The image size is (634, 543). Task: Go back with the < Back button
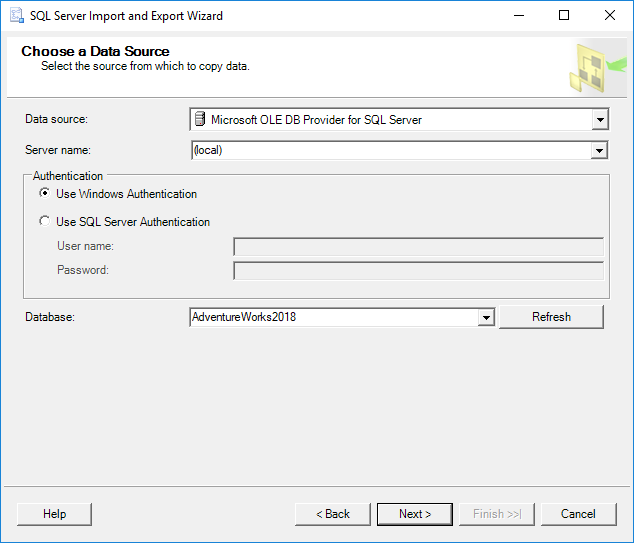[x=333, y=514]
